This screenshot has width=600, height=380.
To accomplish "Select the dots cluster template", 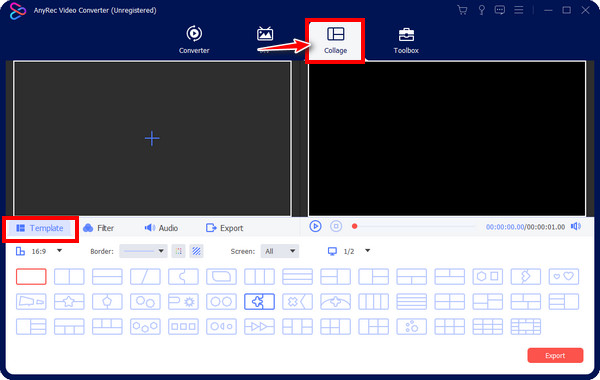I will [x=411, y=327].
